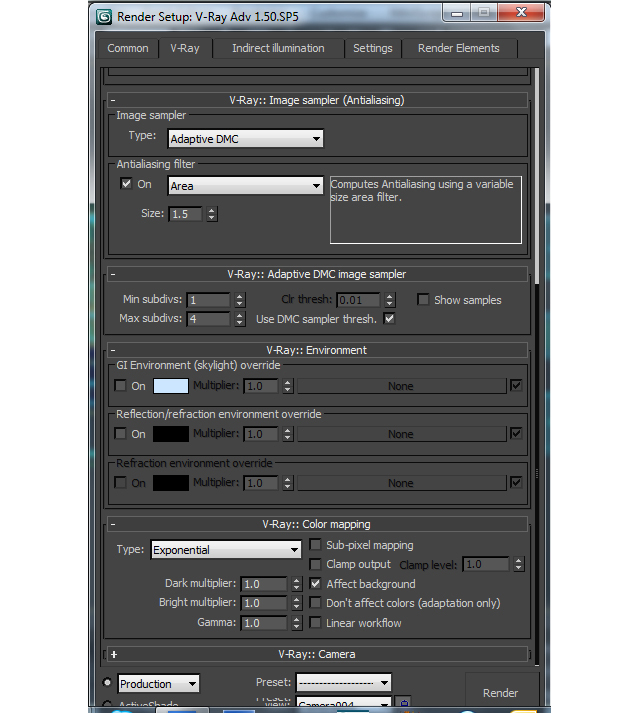Click the Render button
The image size is (640, 713).
click(x=500, y=693)
